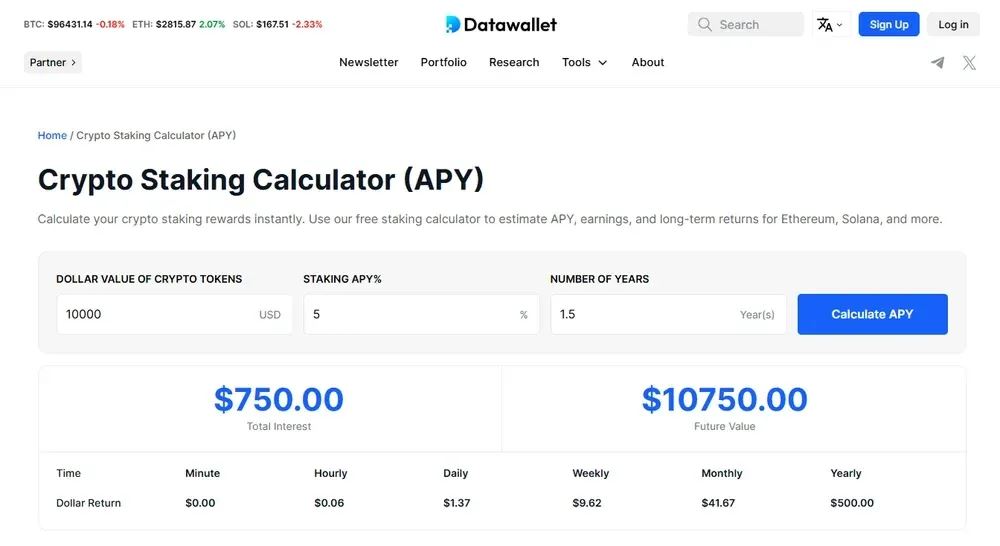
Task: Click the BTC price ticker
Action: [x=74, y=24]
